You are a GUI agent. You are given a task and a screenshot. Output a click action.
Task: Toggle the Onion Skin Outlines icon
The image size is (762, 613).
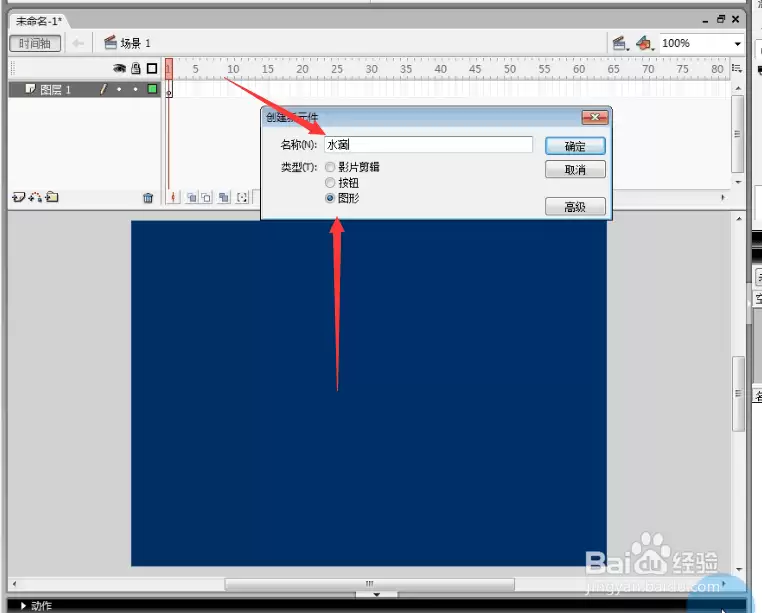207,197
